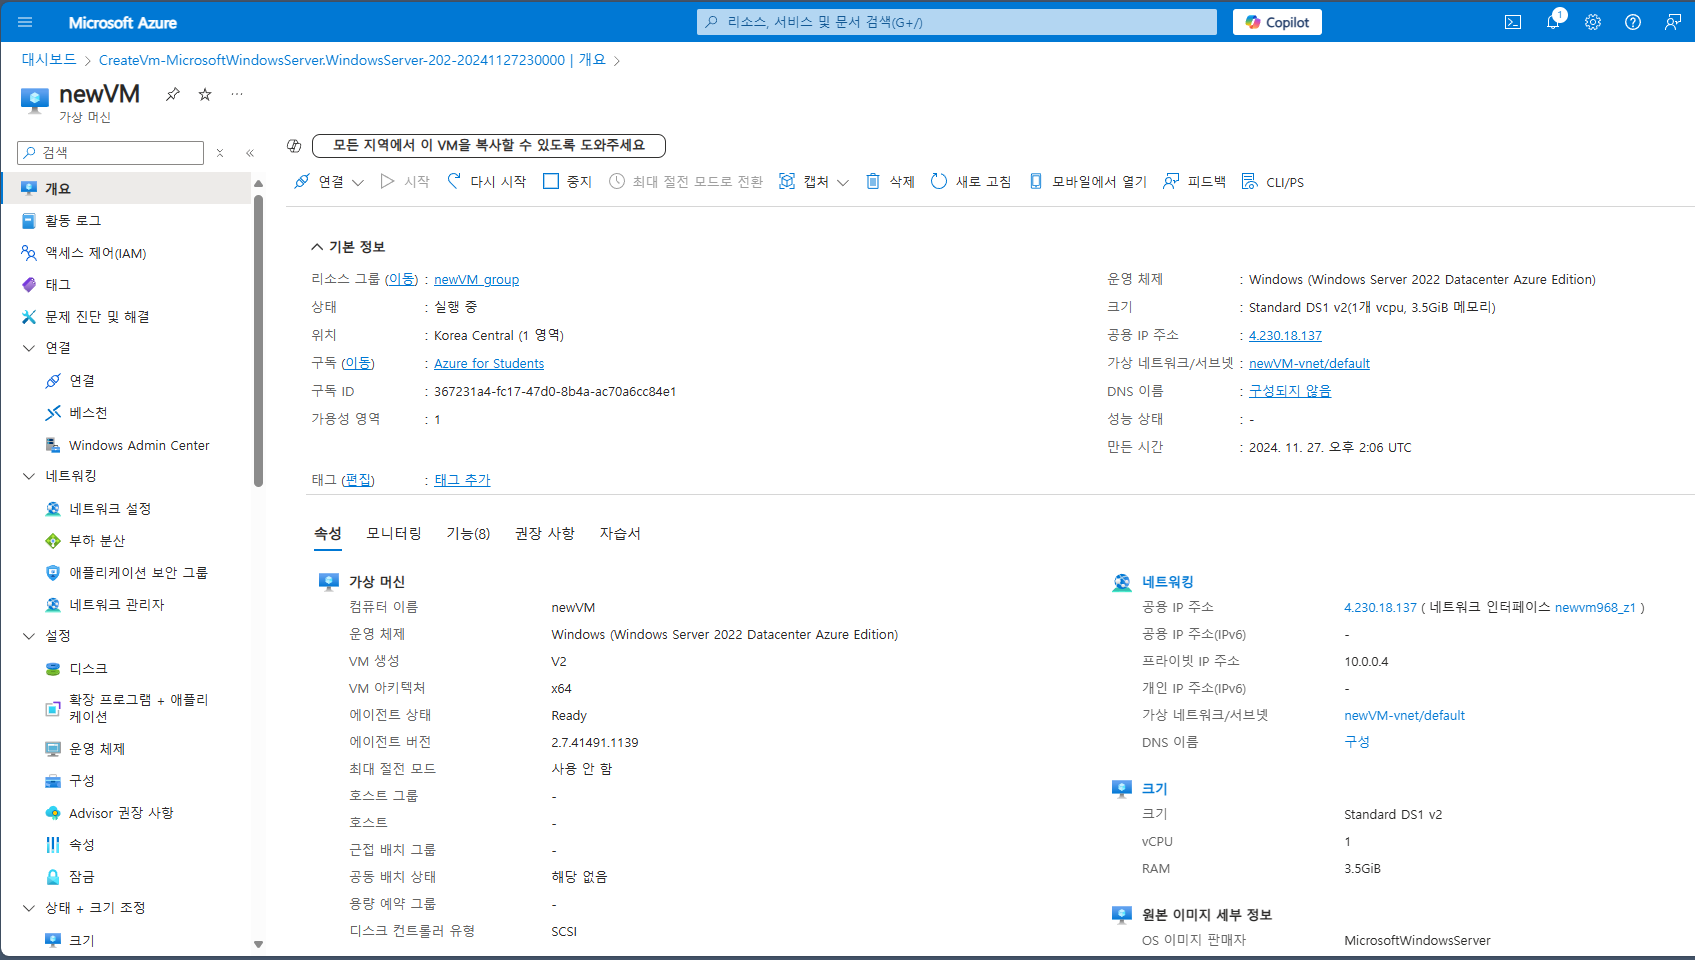The width and height of the screenshot is (1695, 960).
Task: Select 개요 in the sidebar
Action: (x=126, y=188)
